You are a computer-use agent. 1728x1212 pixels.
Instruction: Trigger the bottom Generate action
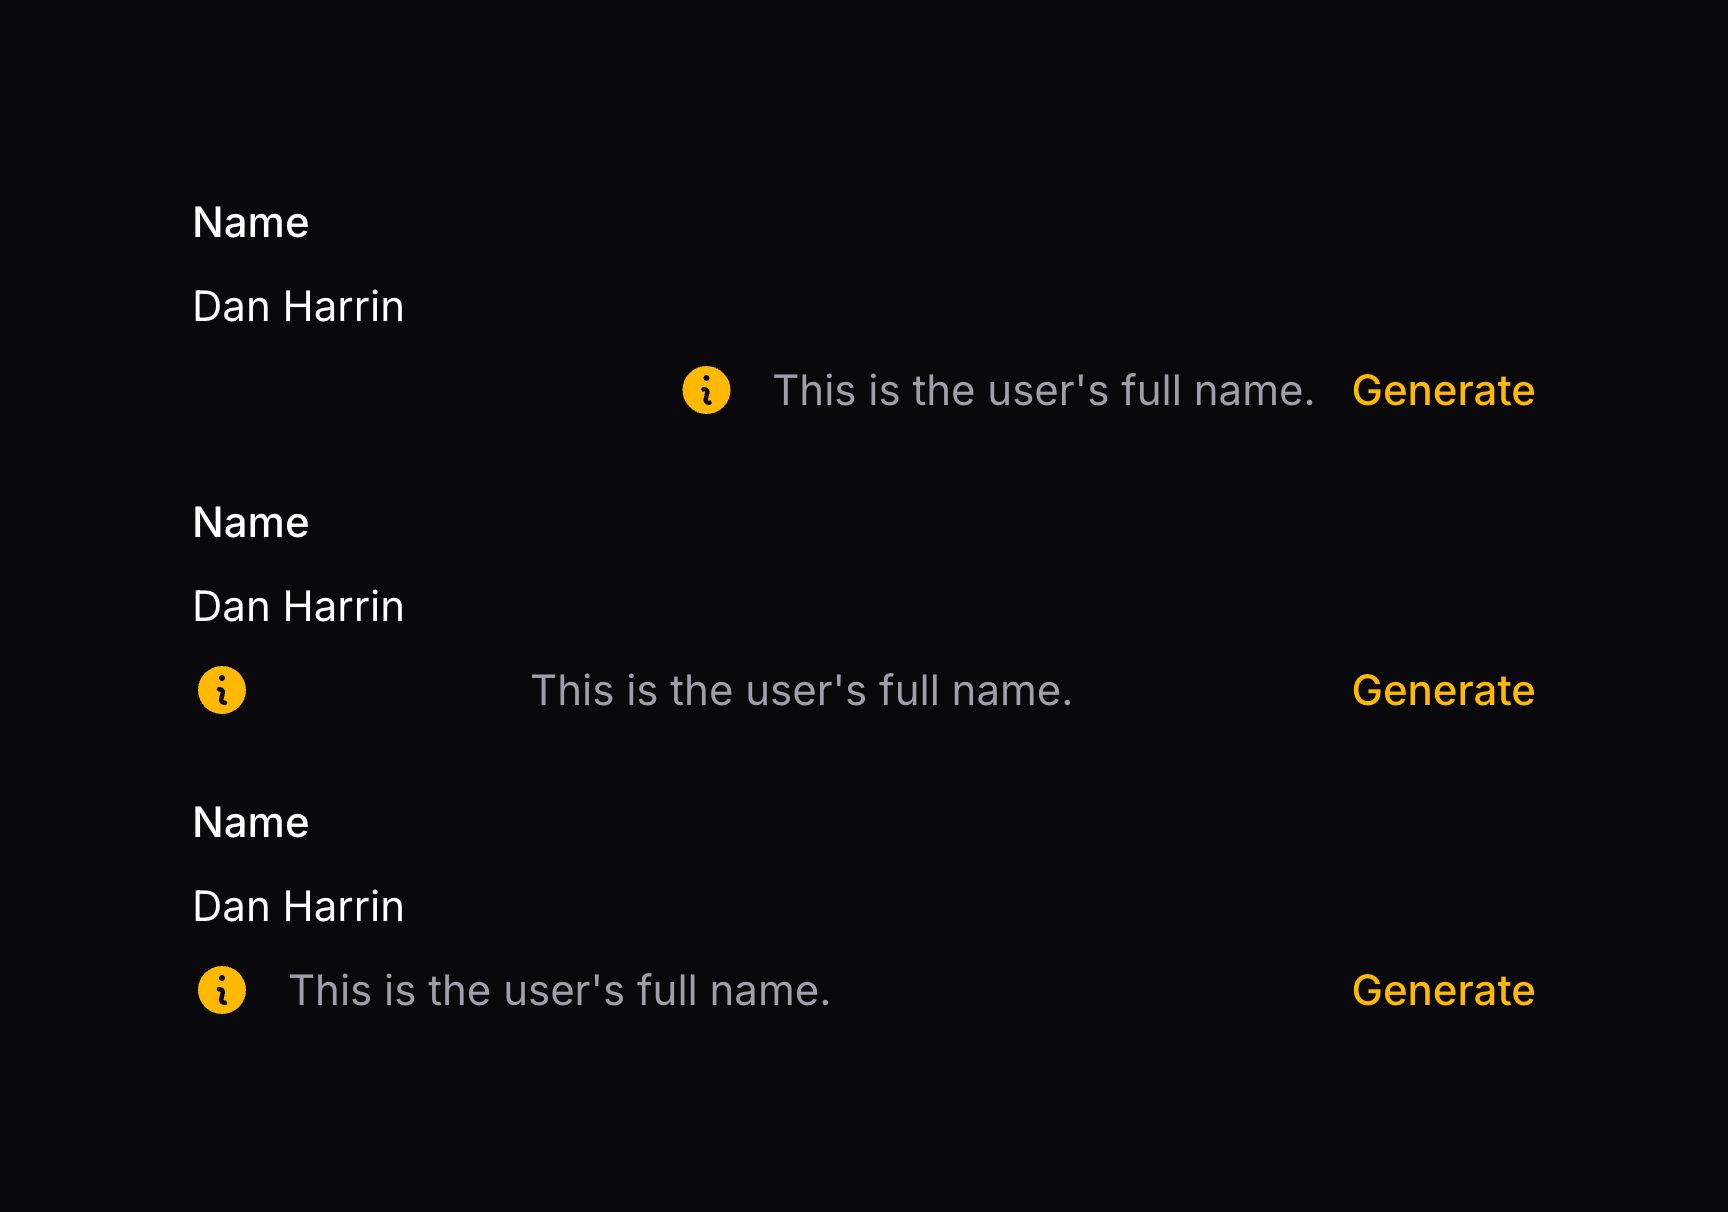pos(1443,990)
